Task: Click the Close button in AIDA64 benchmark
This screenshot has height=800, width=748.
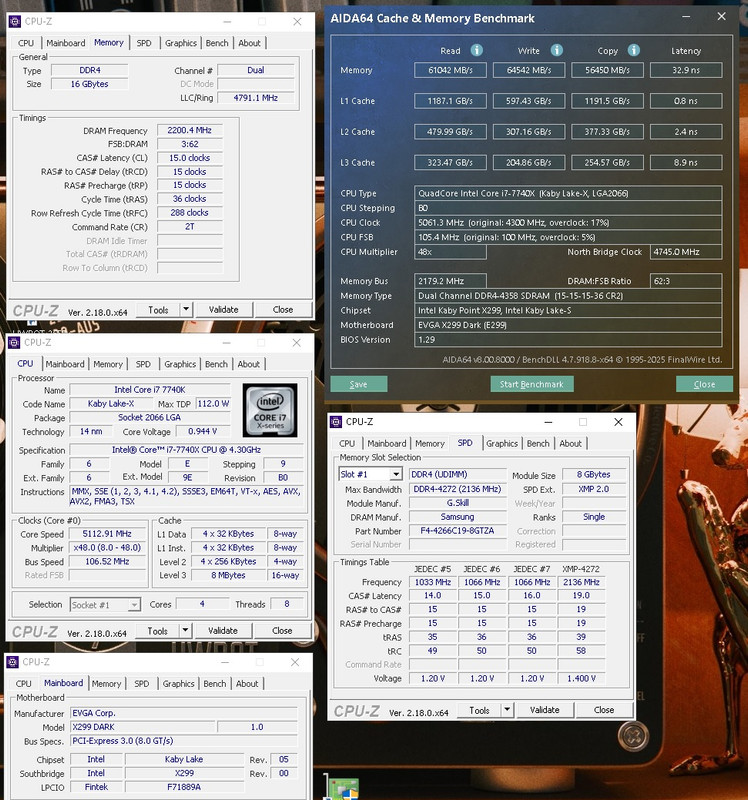Action: 704,384
